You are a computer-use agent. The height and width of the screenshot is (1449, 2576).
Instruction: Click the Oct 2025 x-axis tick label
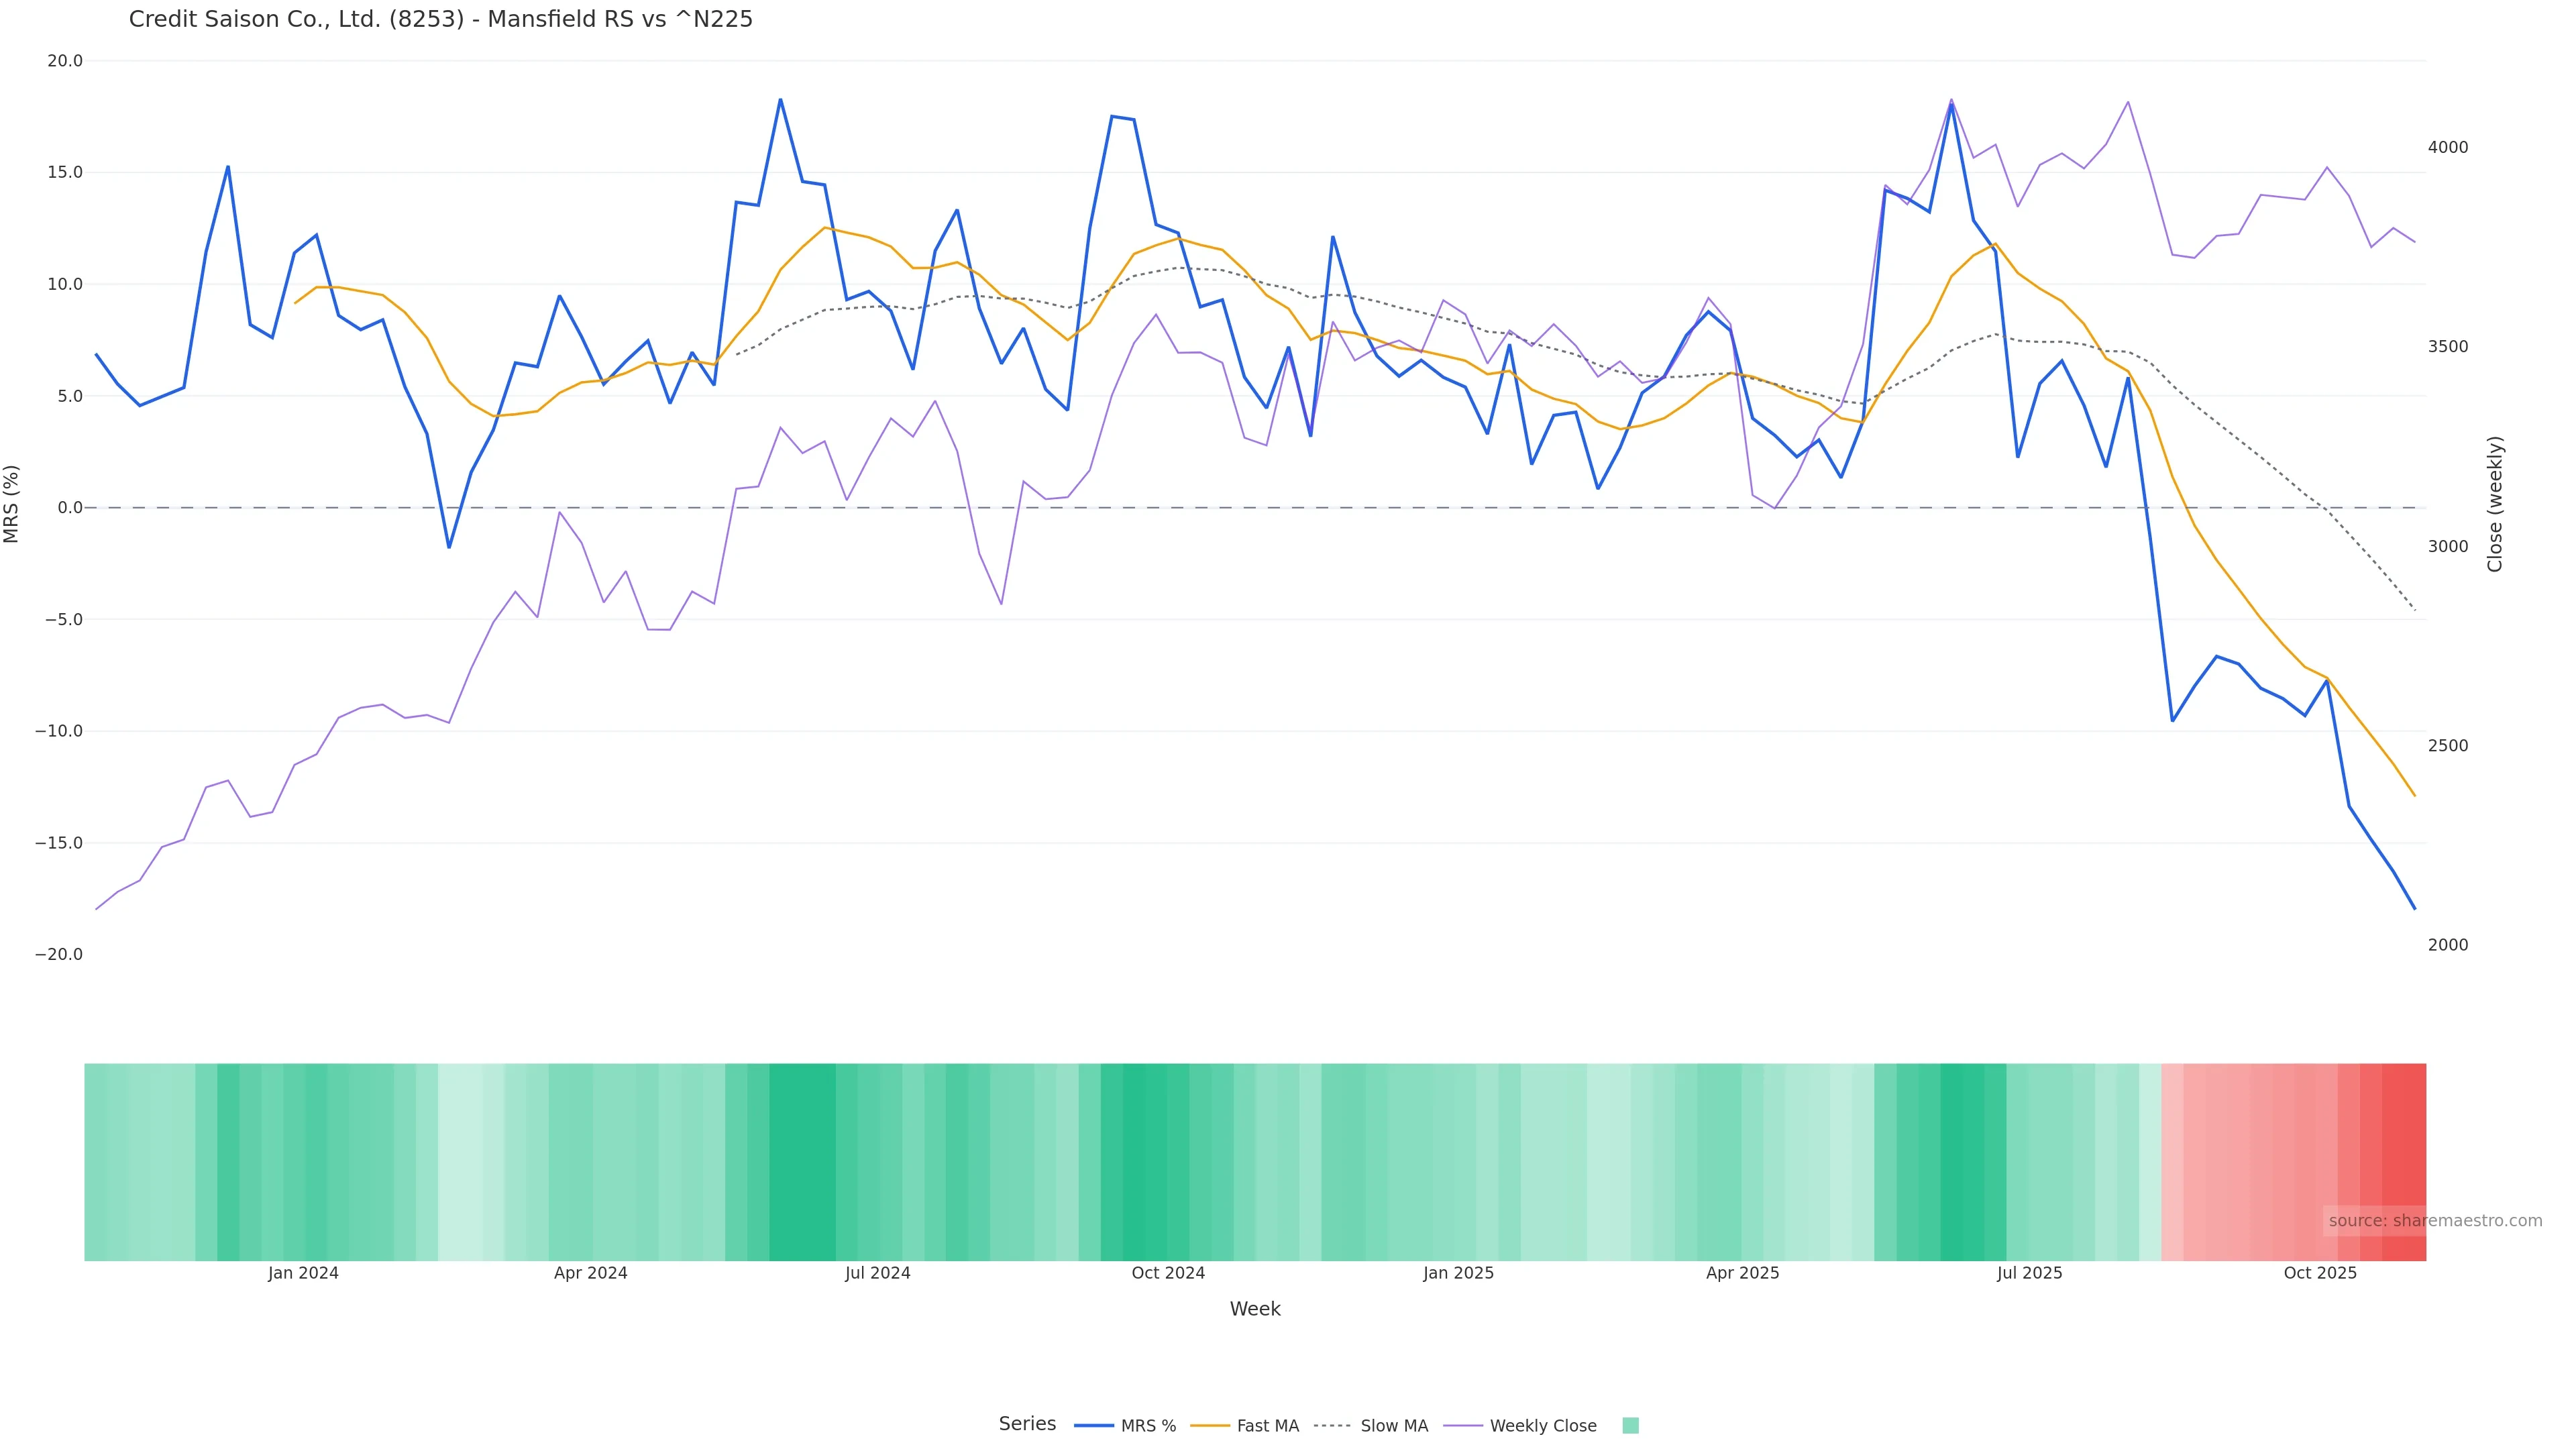click(x=2320, y=1273)
